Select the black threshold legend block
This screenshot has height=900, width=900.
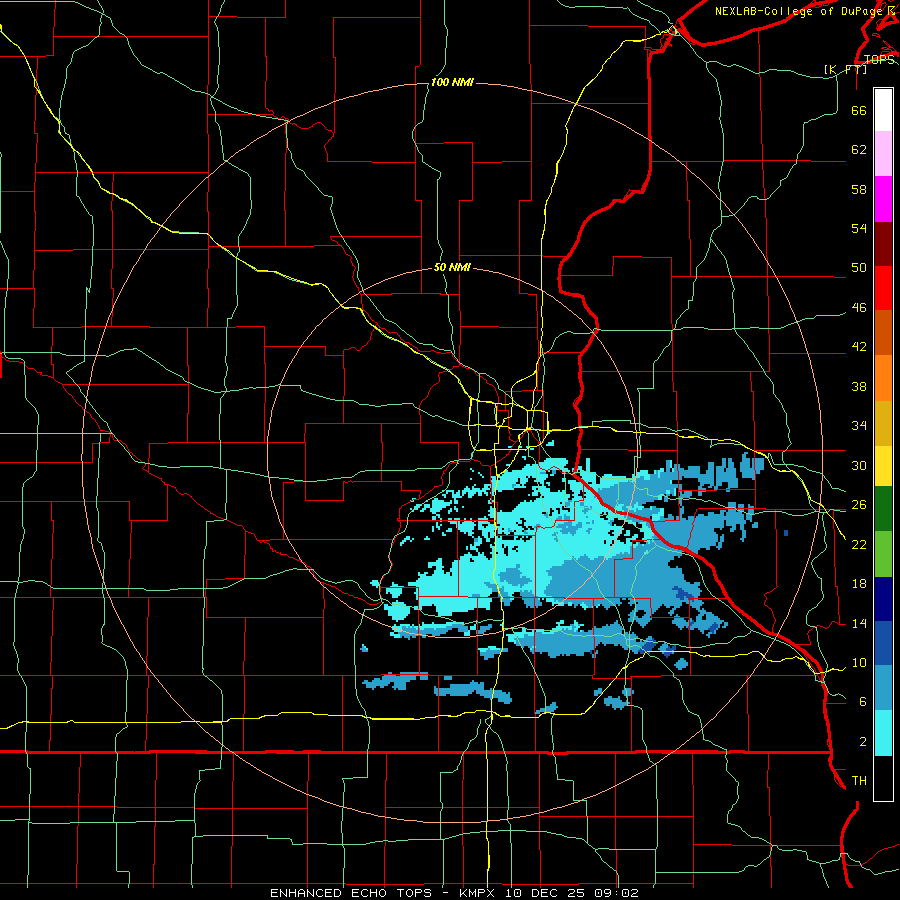[883, 778]
